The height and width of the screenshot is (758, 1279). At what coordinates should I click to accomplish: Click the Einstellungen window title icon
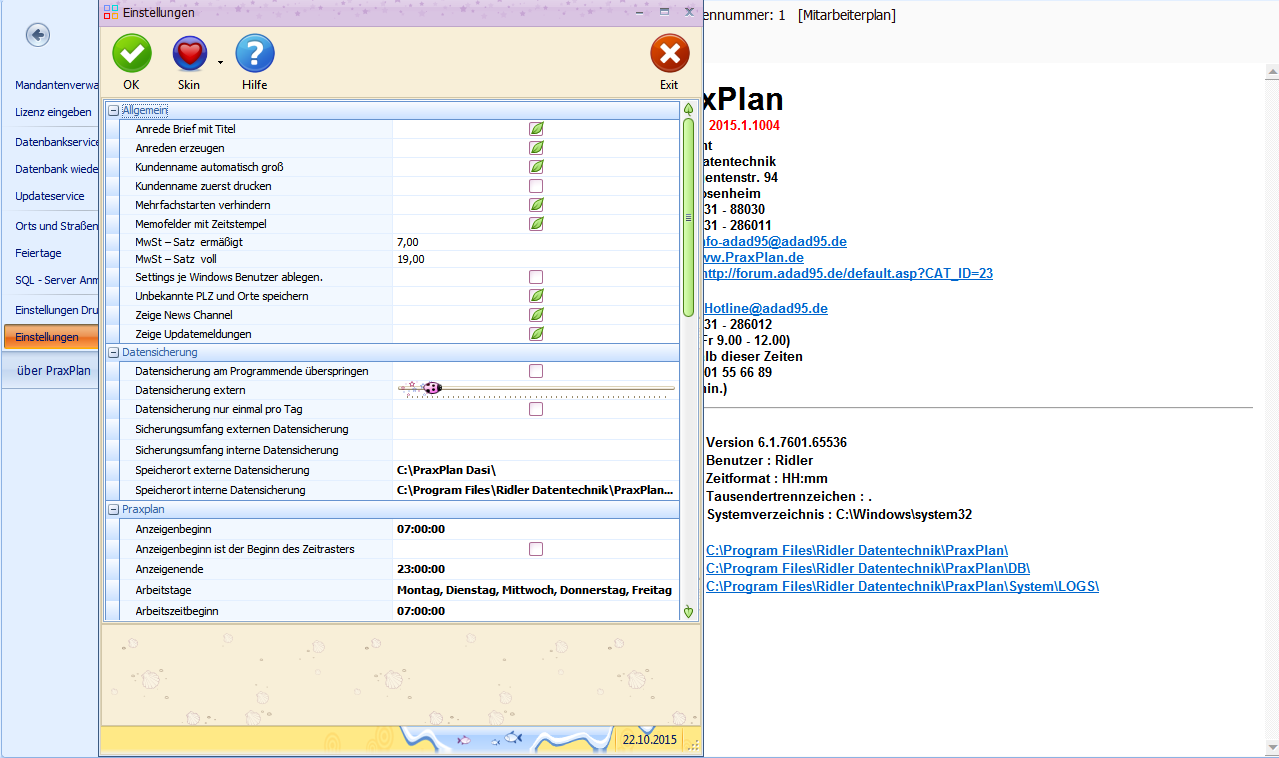pos(112,13)
